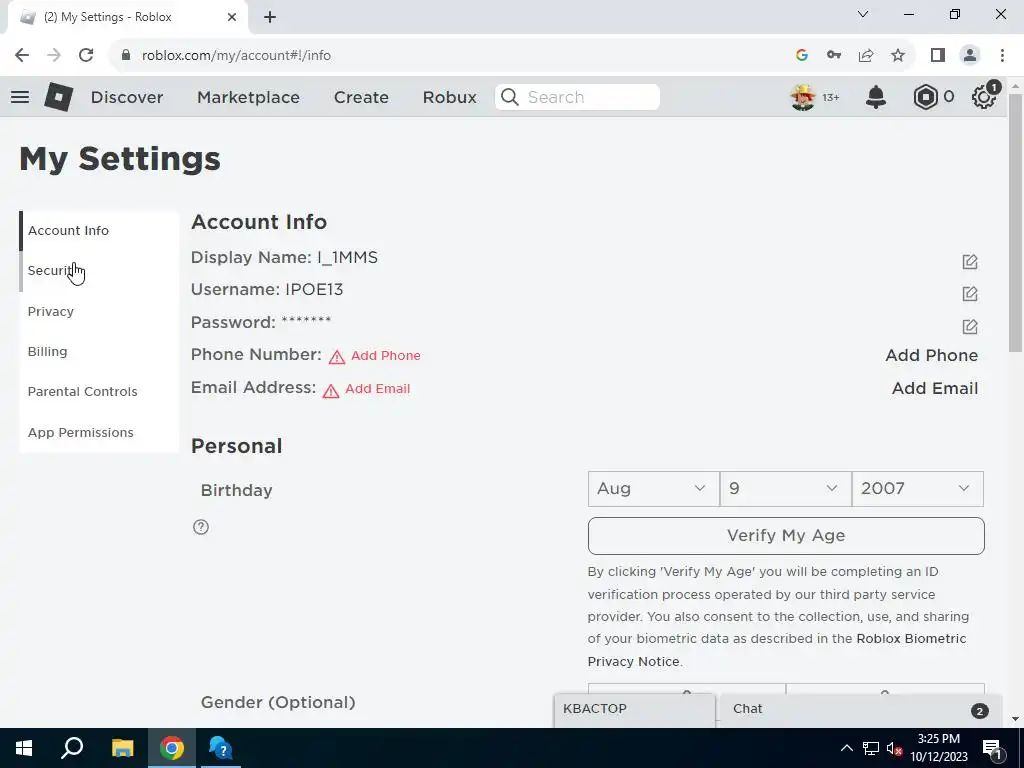1024x768 pixels.
Task: Click the Verify My Age button
Action: 786,536
